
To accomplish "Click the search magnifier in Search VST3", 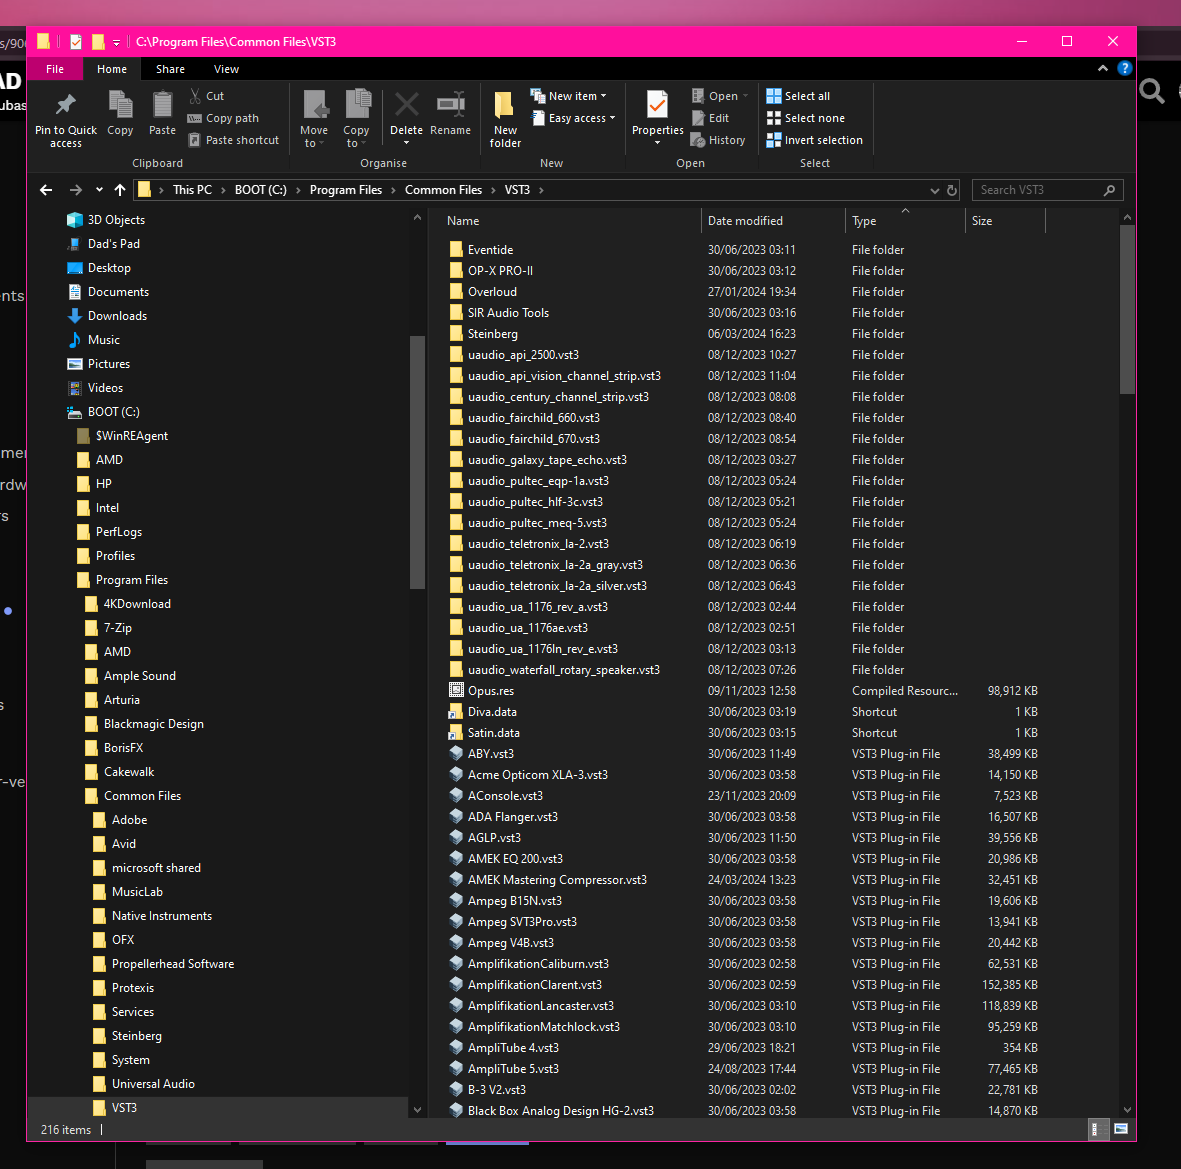I will pos(1109,191).
